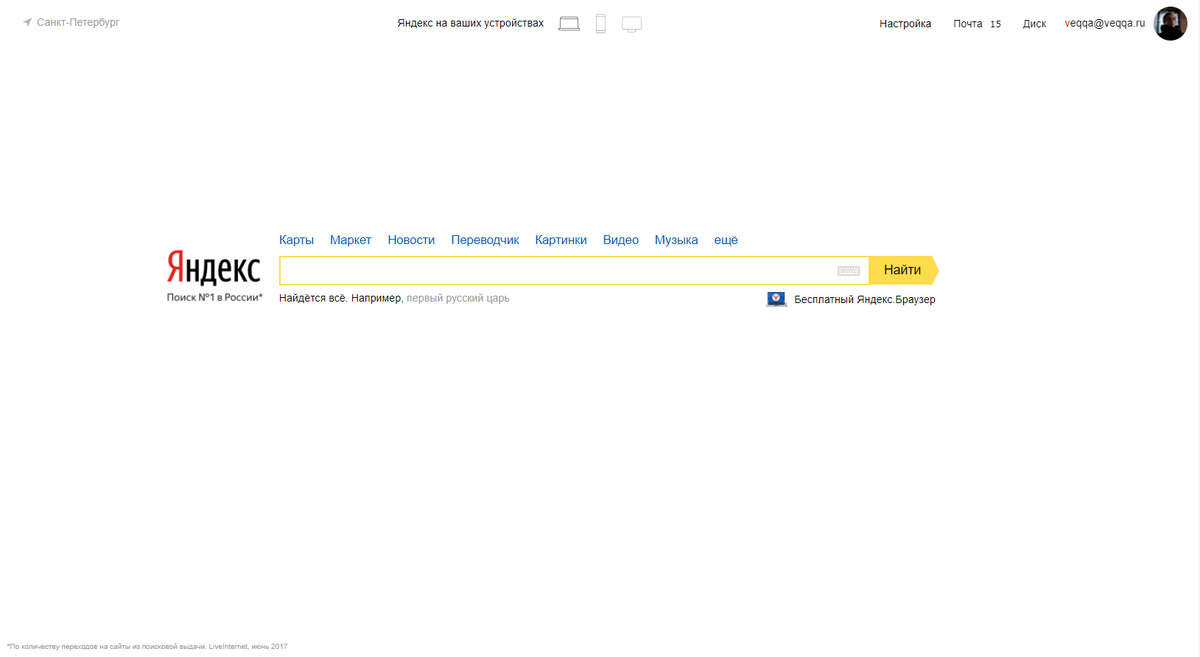Screen dimensions: 1200x657
Task: Open Диск cloud storage
Action: (x=1034, y=24)
